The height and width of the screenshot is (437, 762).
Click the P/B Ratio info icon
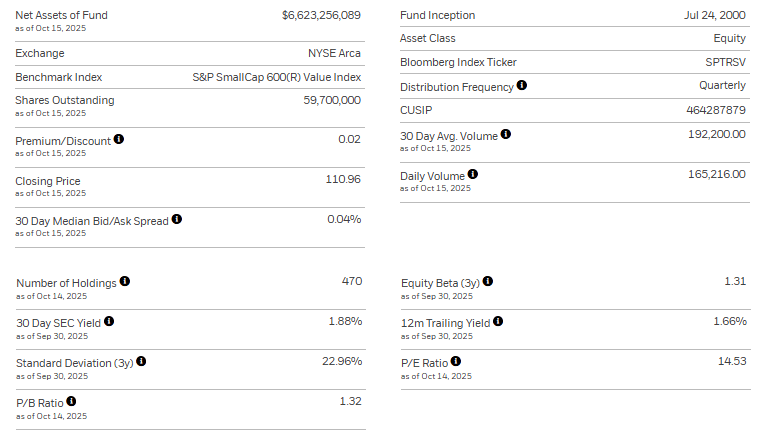[x=70, y=402]
